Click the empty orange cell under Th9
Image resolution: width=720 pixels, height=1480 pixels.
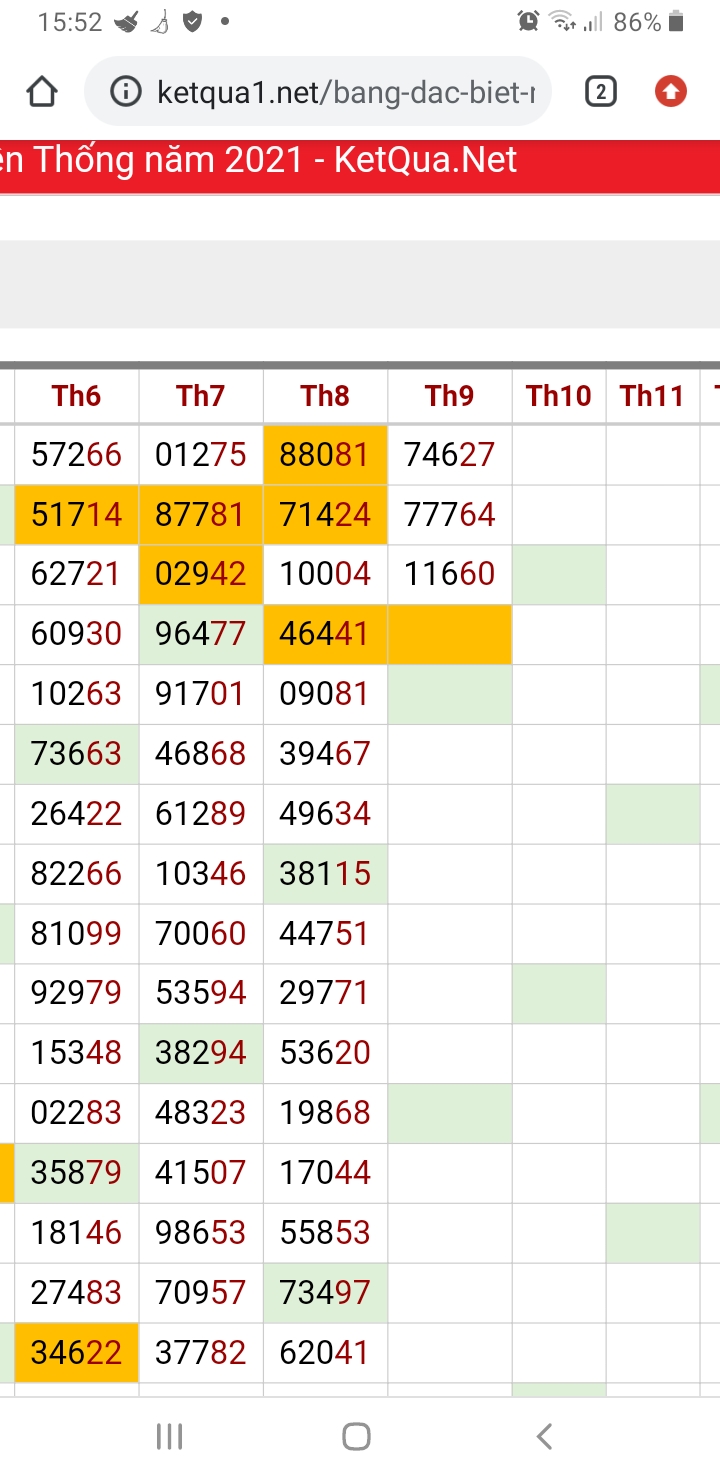coord(450,634)
